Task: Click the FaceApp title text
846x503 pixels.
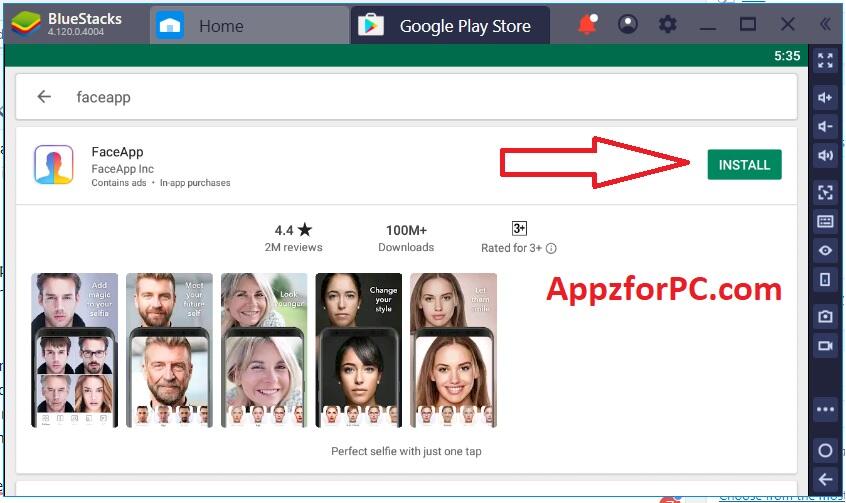Action: pyautogui.click(x=117, y=152)
